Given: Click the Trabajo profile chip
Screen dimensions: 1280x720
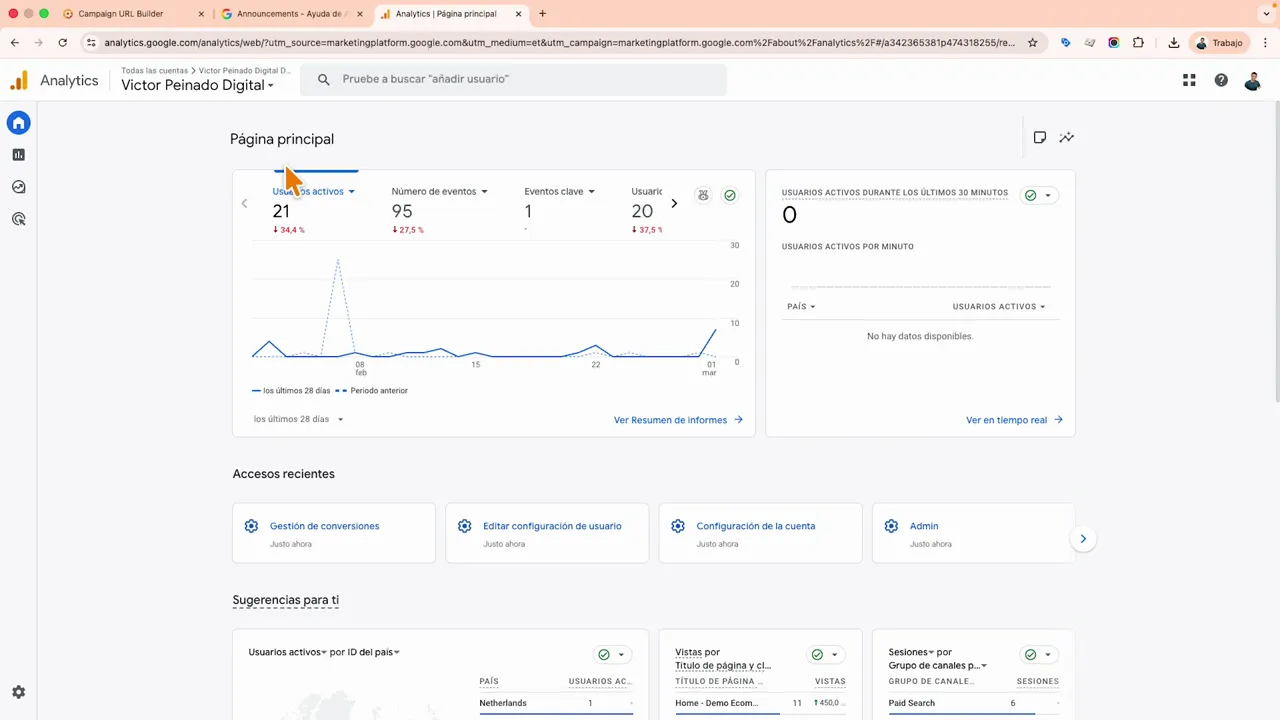Looking at the screenshot, I should pyautogui.click(x=1218, y=43).
